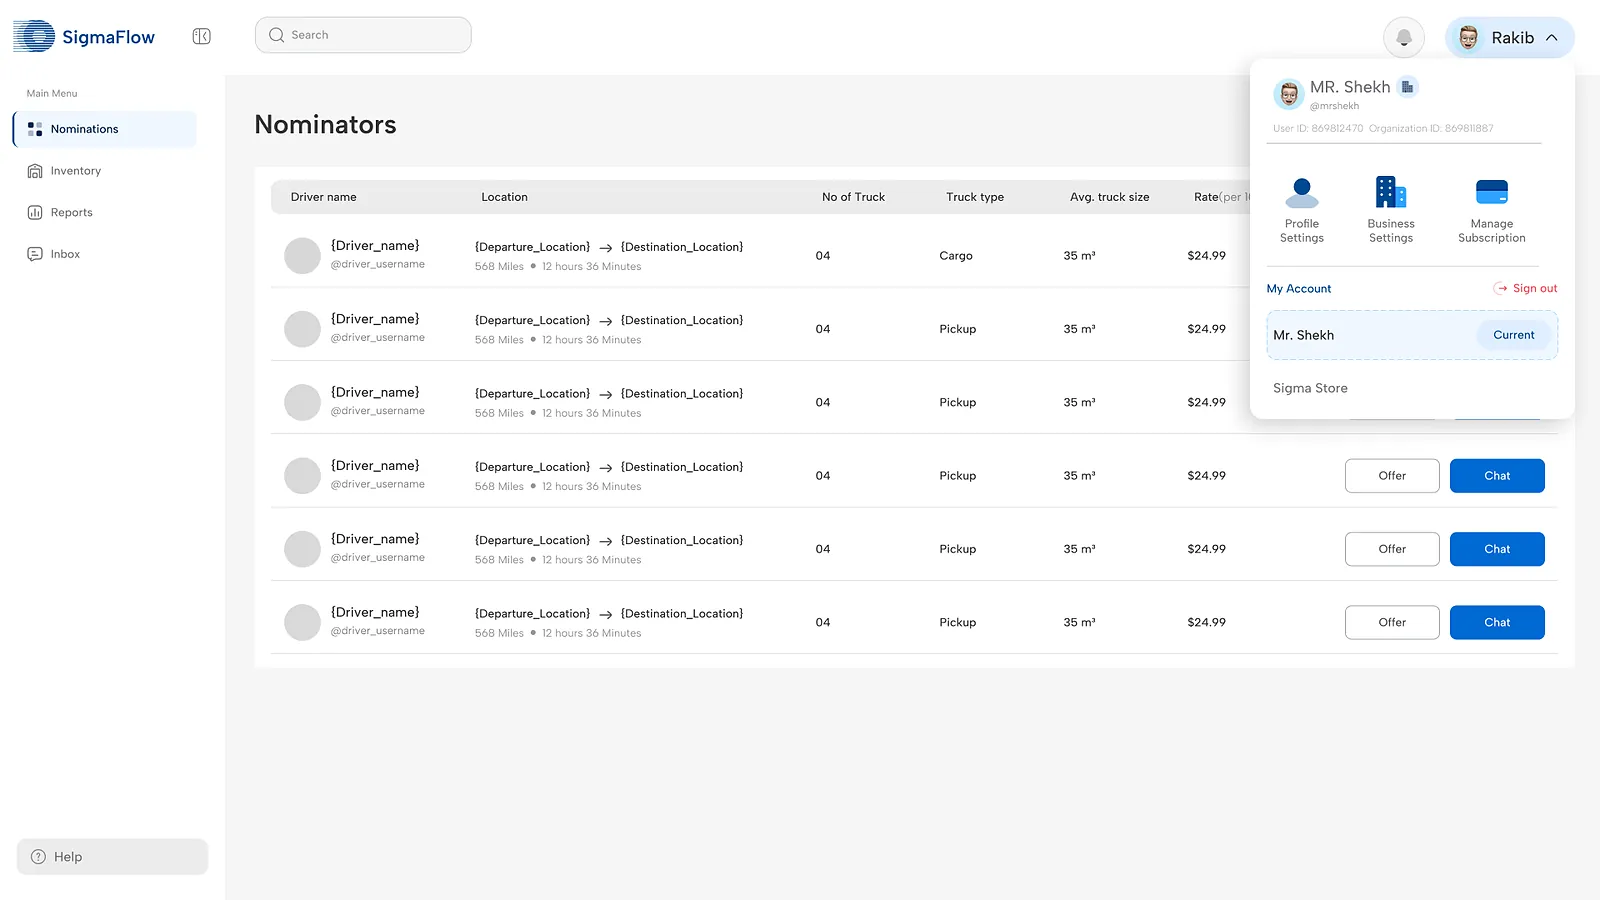Viewport: 1600px width, 900px height.
Task: Click the @mrshekh username
Action: (x=1334, y=106)
